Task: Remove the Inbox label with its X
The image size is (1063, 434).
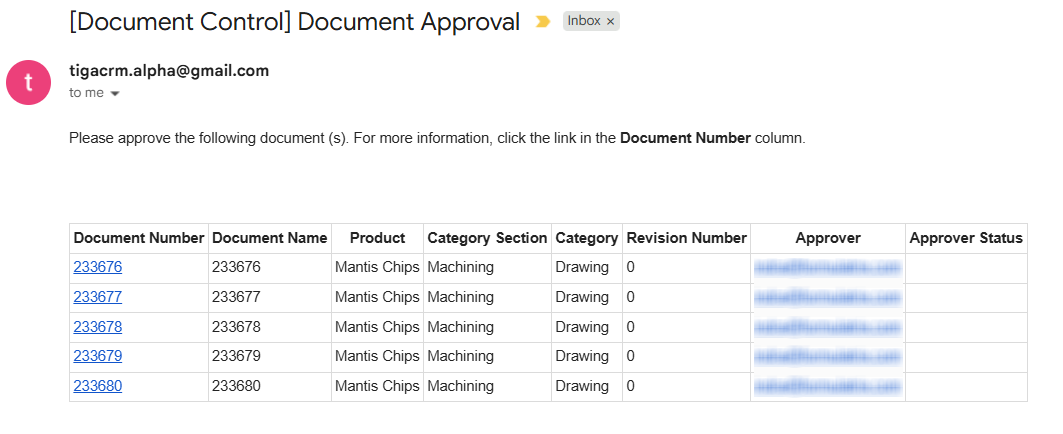Action: (610, 22)
